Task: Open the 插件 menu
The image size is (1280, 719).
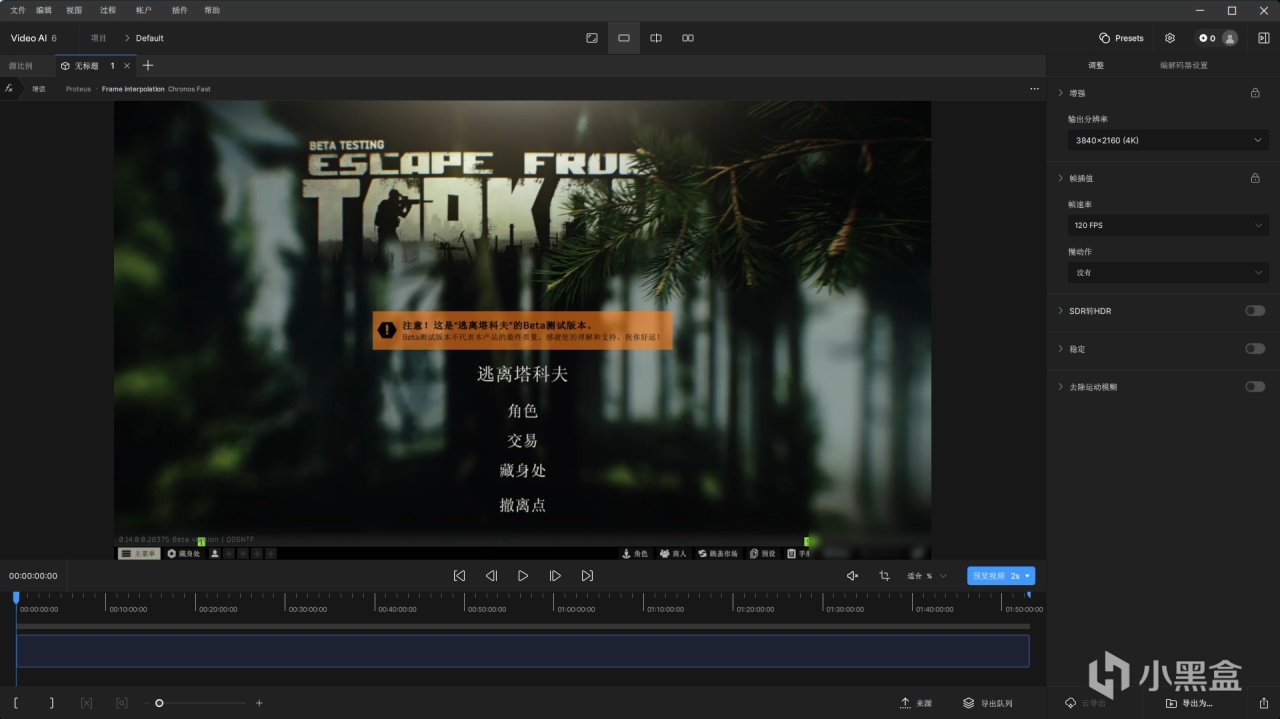Action: (x=180, y=10)
